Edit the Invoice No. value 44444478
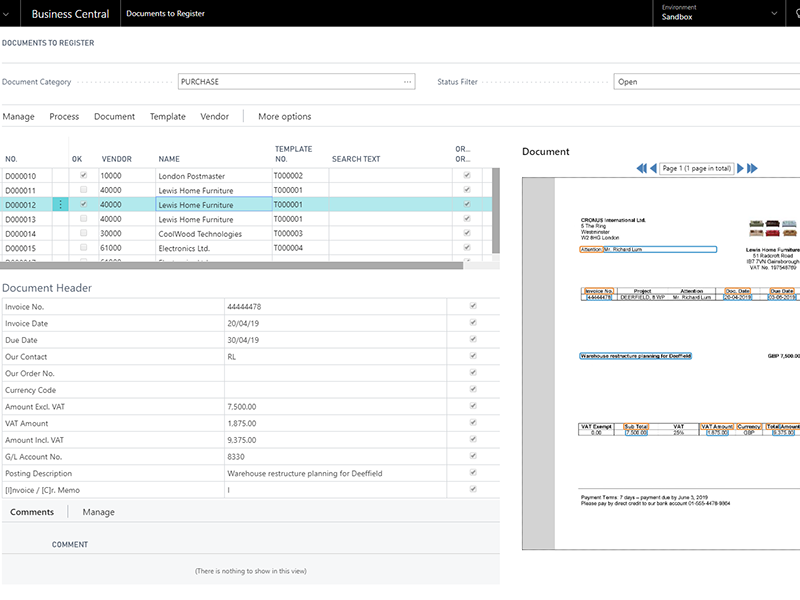 pyautogui.click(x=335, y=307)
